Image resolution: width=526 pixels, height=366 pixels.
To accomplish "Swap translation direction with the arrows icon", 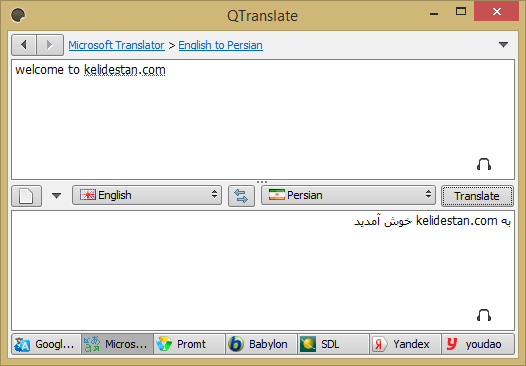I will coord(241,196).
